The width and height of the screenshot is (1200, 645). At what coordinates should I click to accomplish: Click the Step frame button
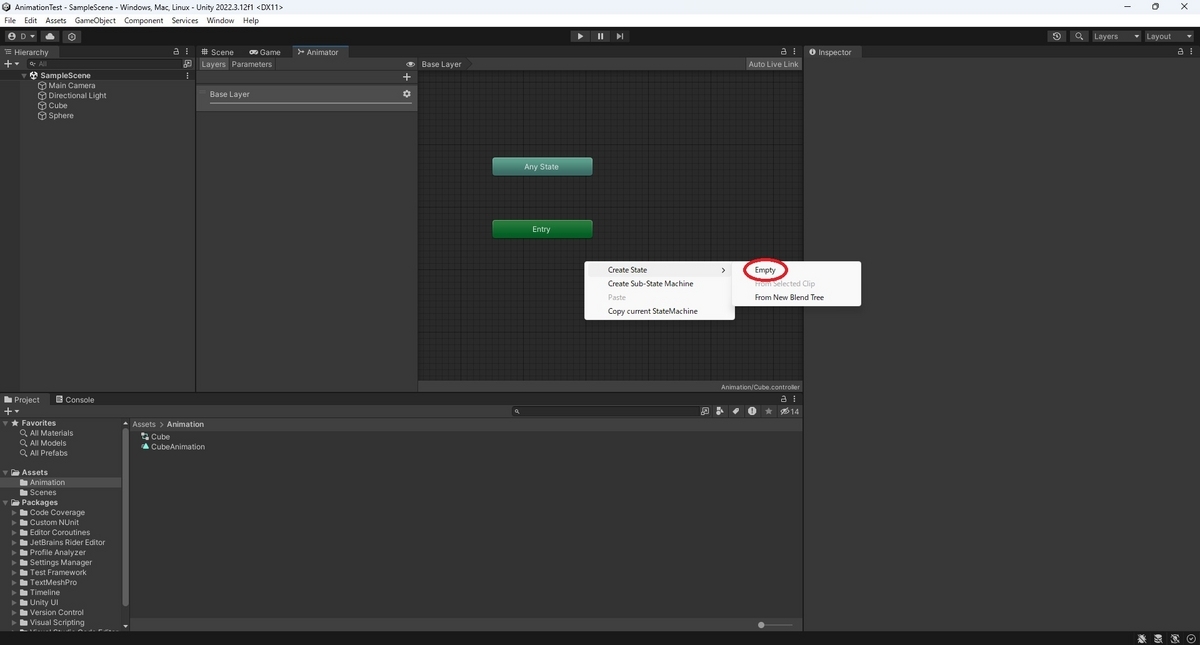click(620, 36)
